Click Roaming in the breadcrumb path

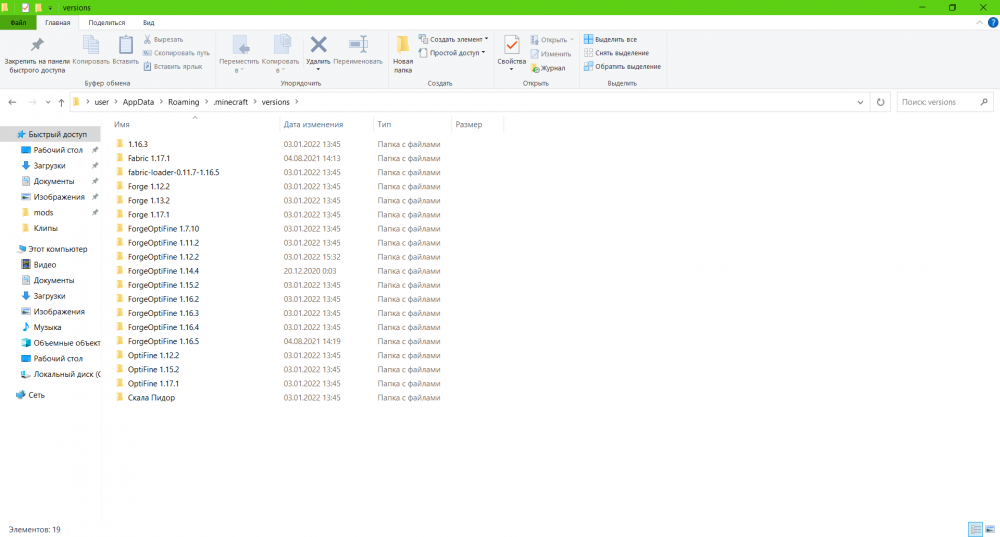[x=184, y=102]
